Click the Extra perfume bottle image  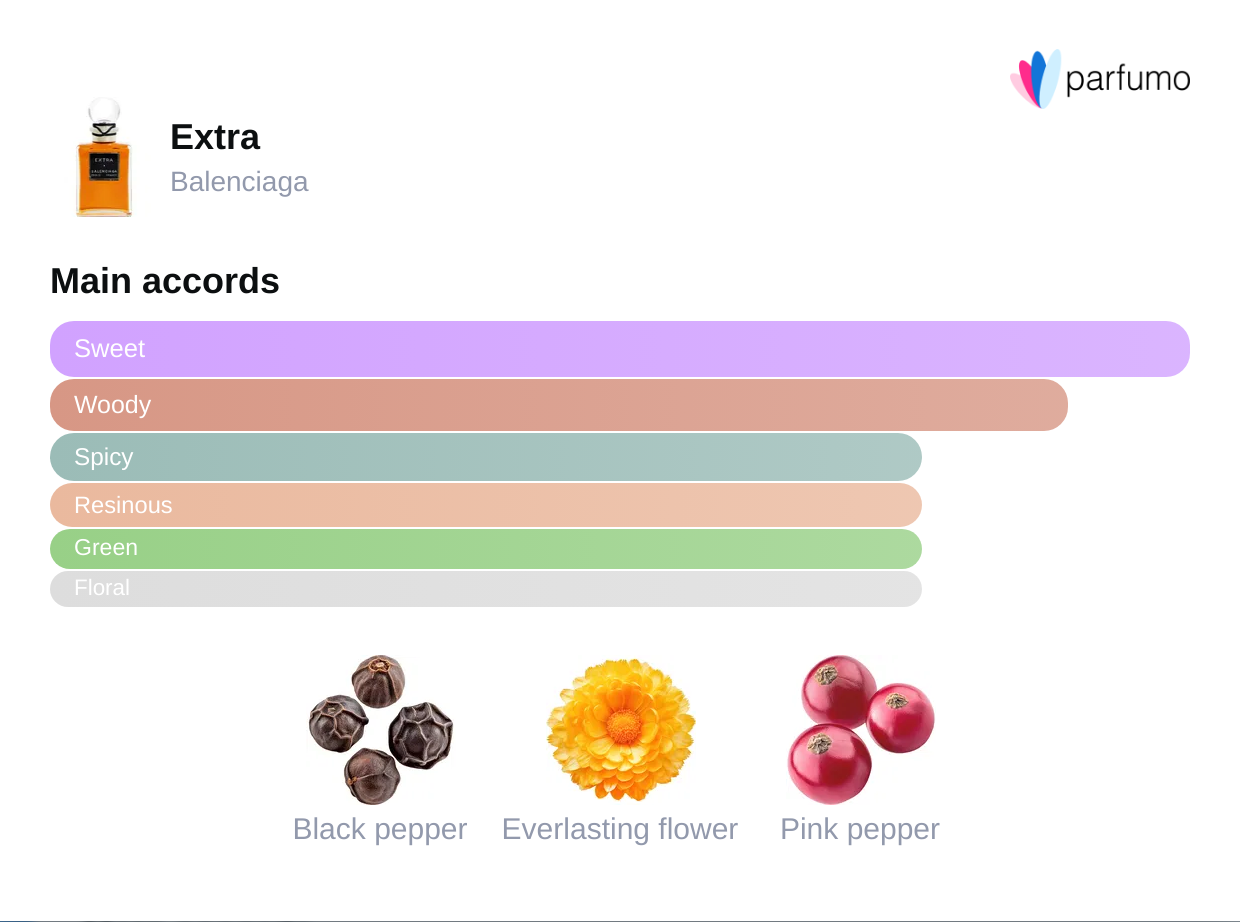[104, 158]
